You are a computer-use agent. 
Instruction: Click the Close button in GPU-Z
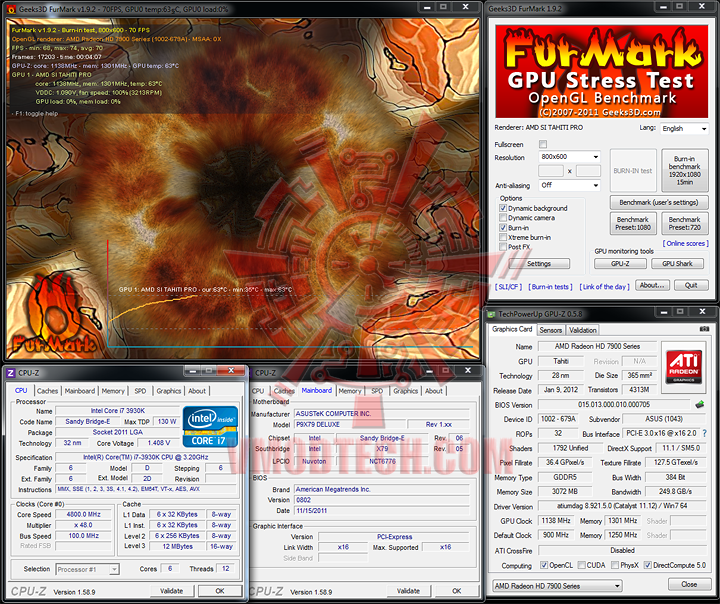click(x=688, y=584)
